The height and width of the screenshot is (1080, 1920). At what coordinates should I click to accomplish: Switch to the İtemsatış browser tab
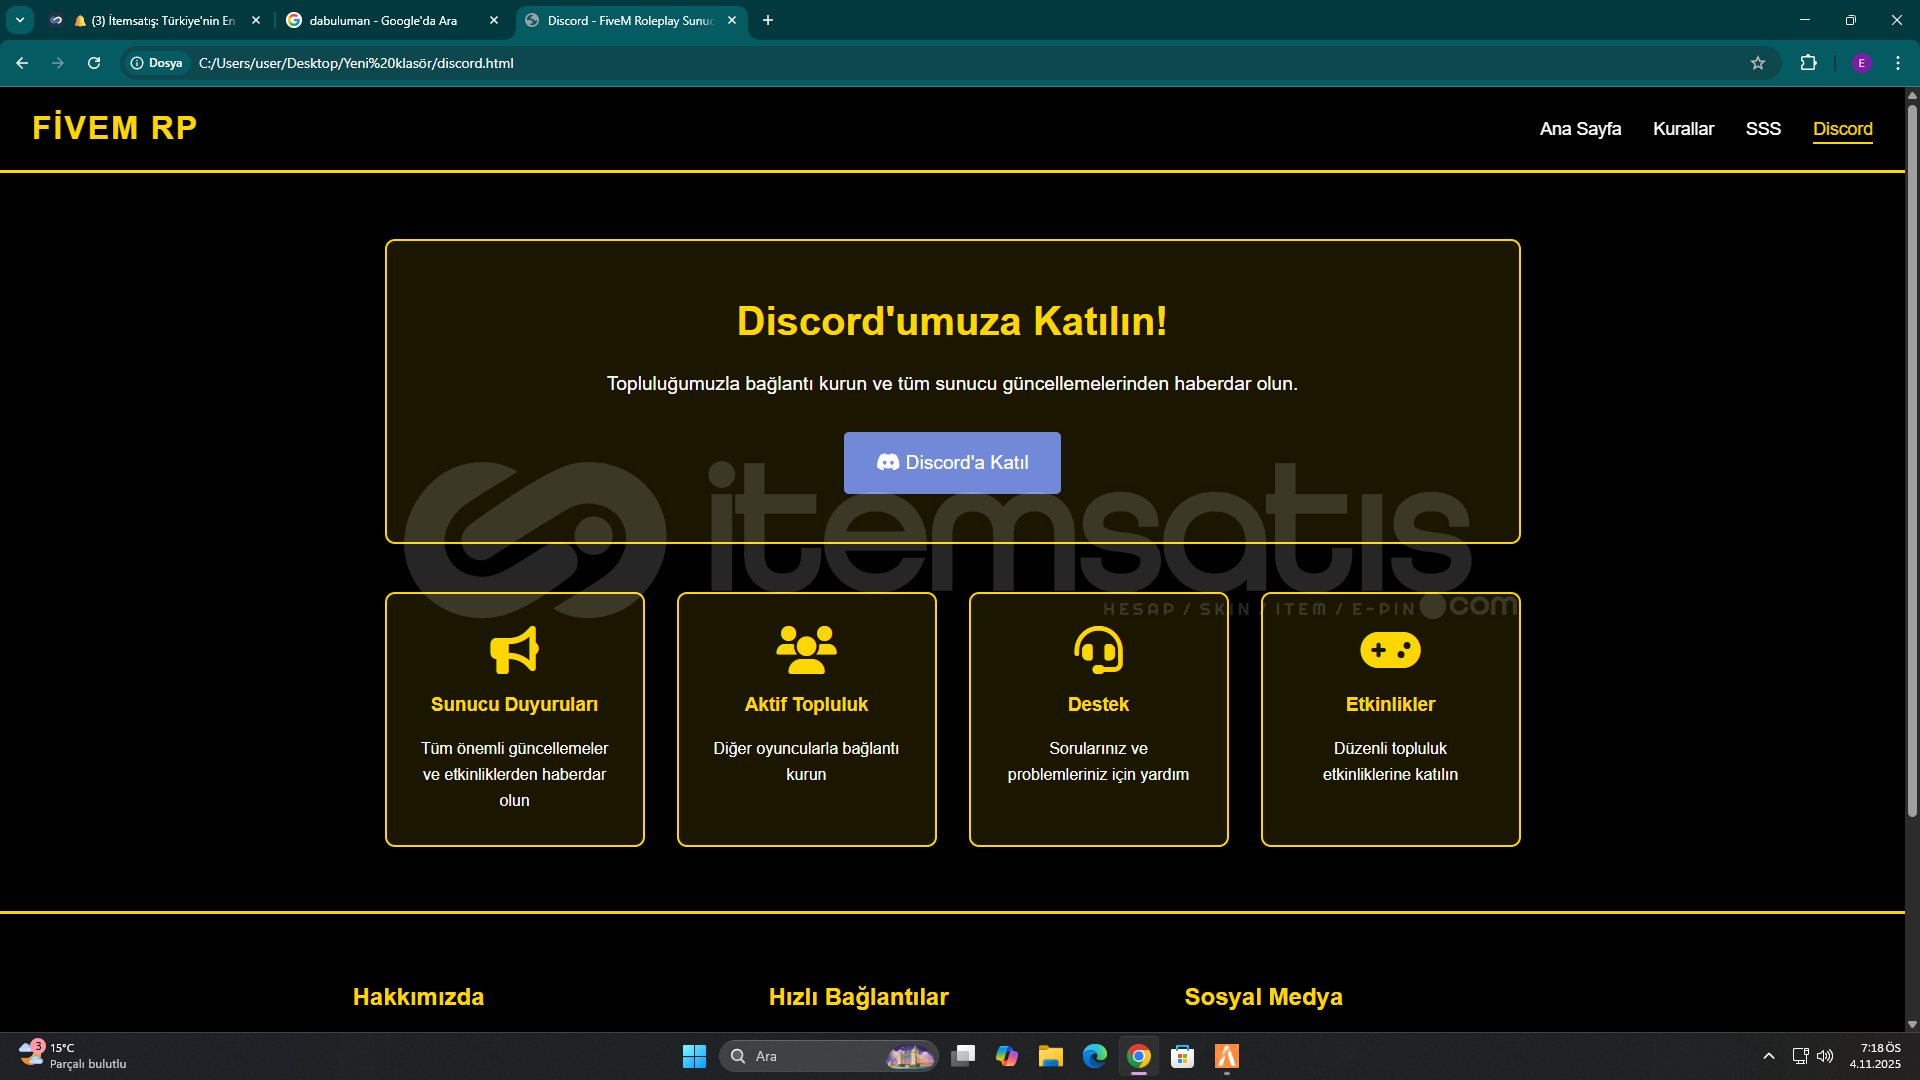point(160,20)
